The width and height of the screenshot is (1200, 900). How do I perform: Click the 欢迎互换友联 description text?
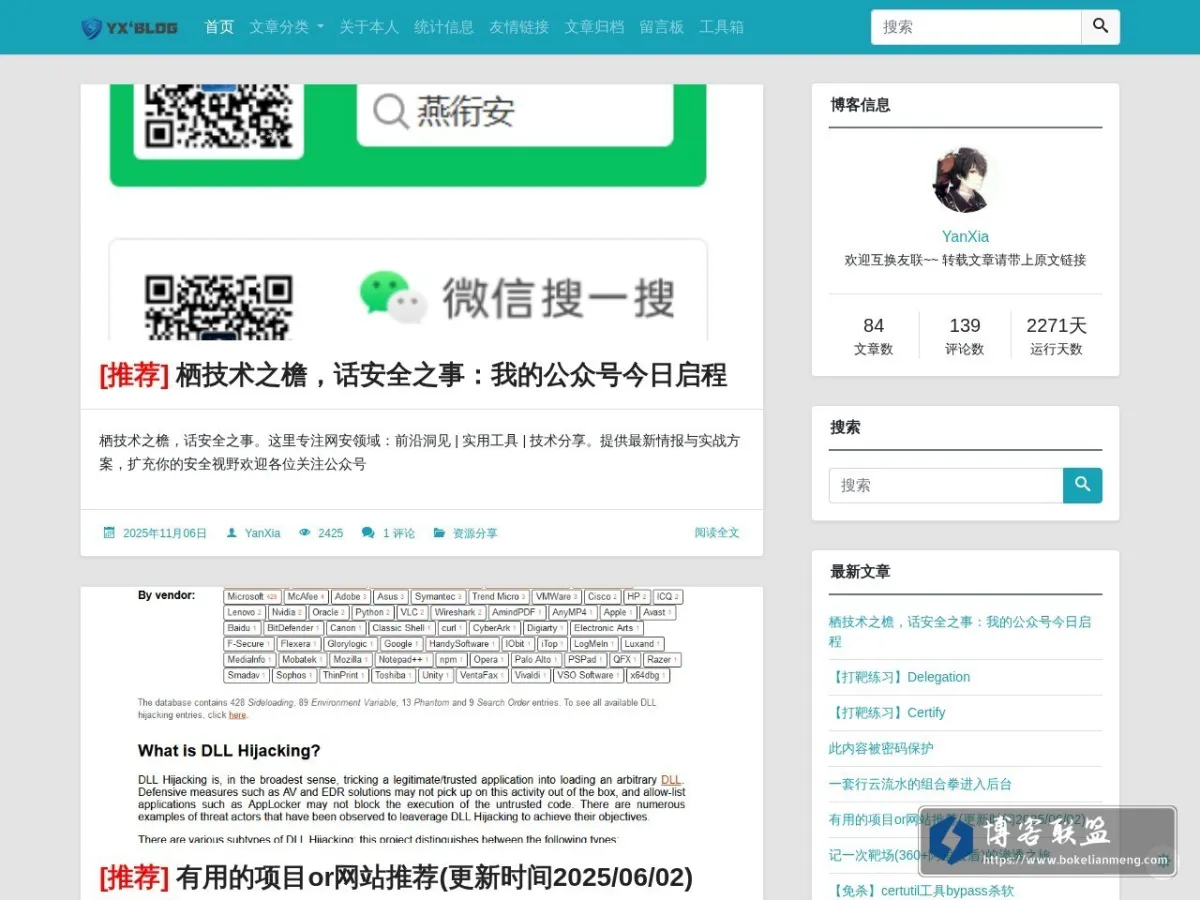pos(965,260)
